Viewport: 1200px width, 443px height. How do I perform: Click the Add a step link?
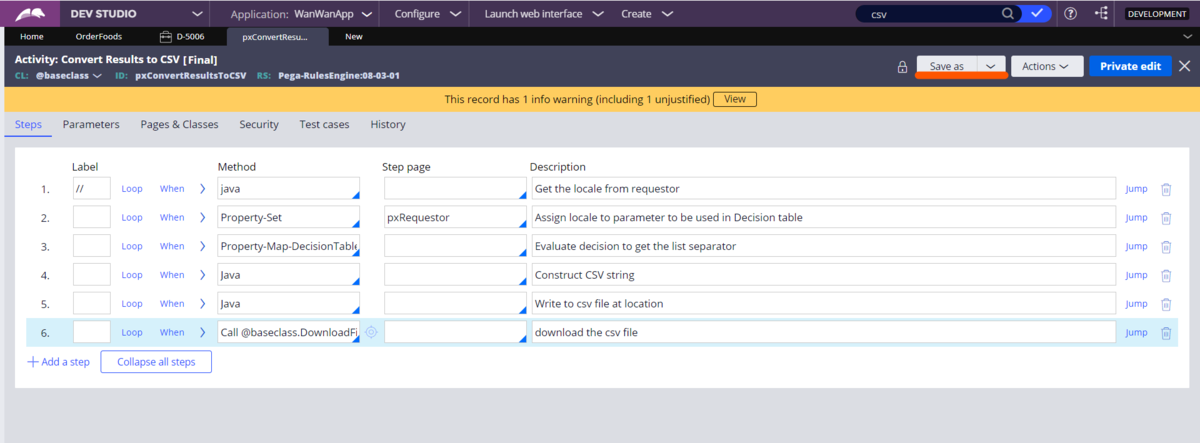pyautogui.click(x=58, y=362)
